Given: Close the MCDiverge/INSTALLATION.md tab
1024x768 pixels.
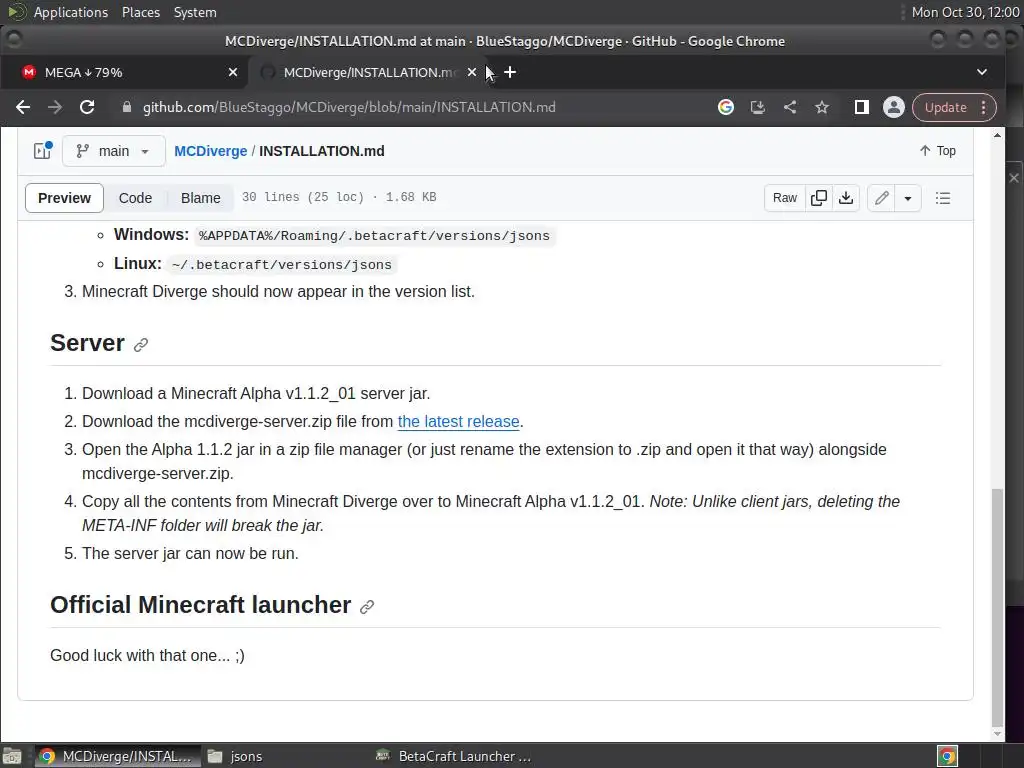Looking at the screenshot, I should point(472,72).
